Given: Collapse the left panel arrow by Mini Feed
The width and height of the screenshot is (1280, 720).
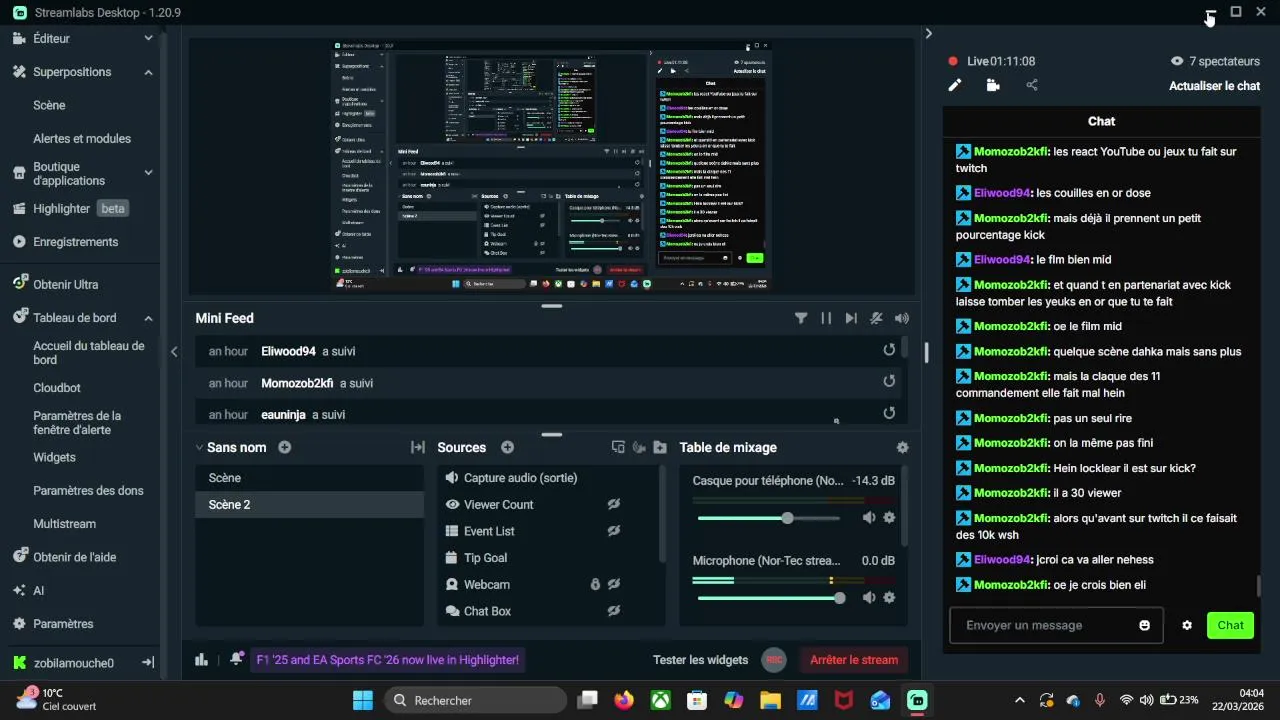Looking at the screenshot, I should pyautogui.click(x=174, y=351).
